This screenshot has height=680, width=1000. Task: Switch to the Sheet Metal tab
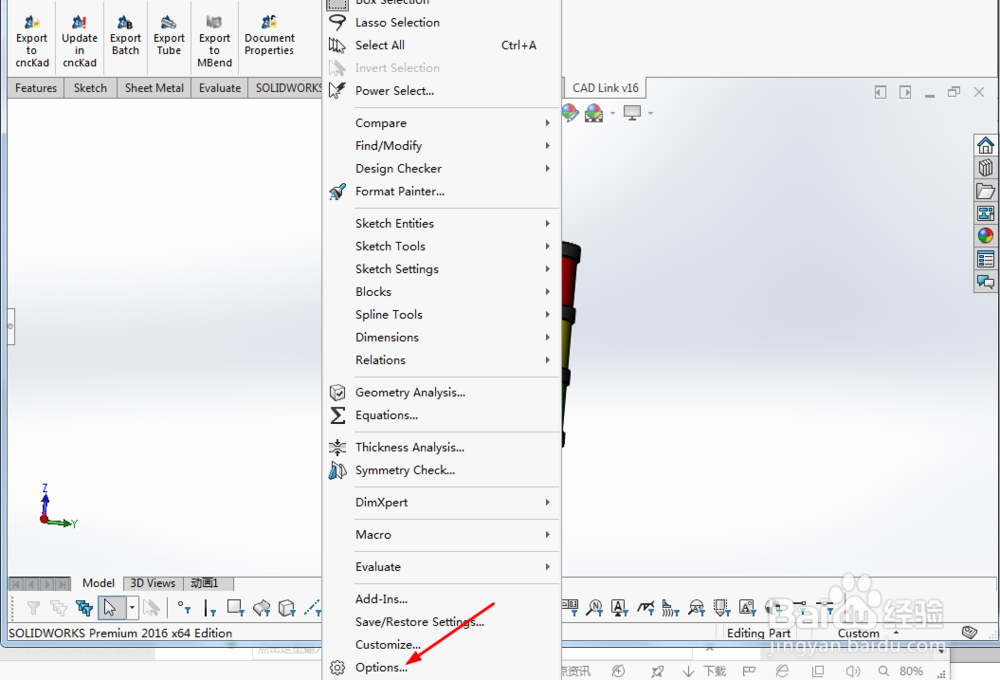point(154,88)
